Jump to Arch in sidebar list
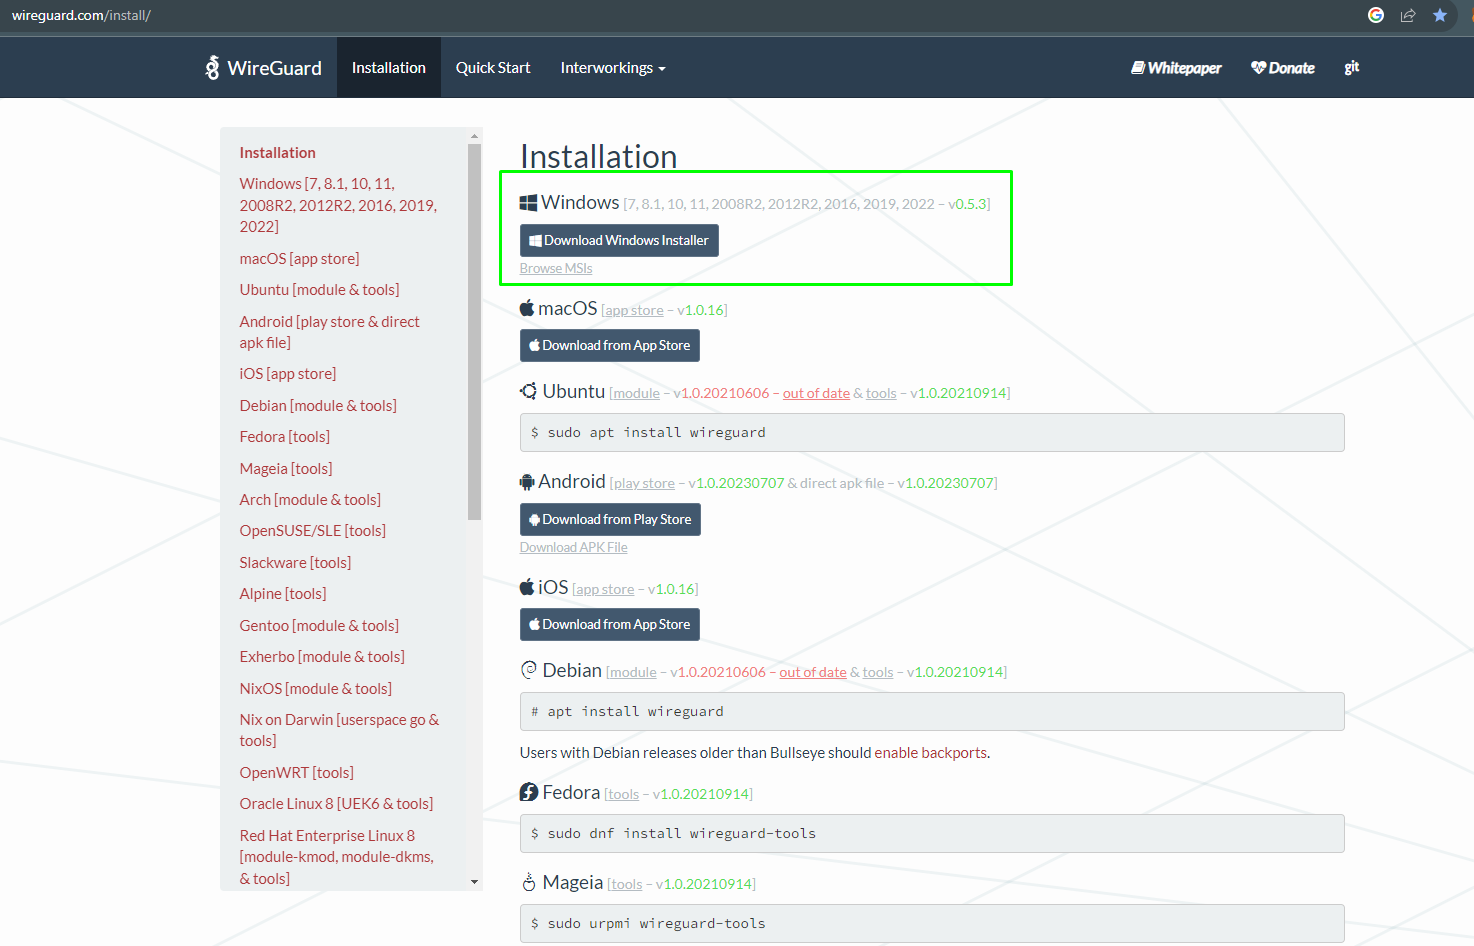The width and height of the screenshot is (1474, 946). click(x=310, y=499)
